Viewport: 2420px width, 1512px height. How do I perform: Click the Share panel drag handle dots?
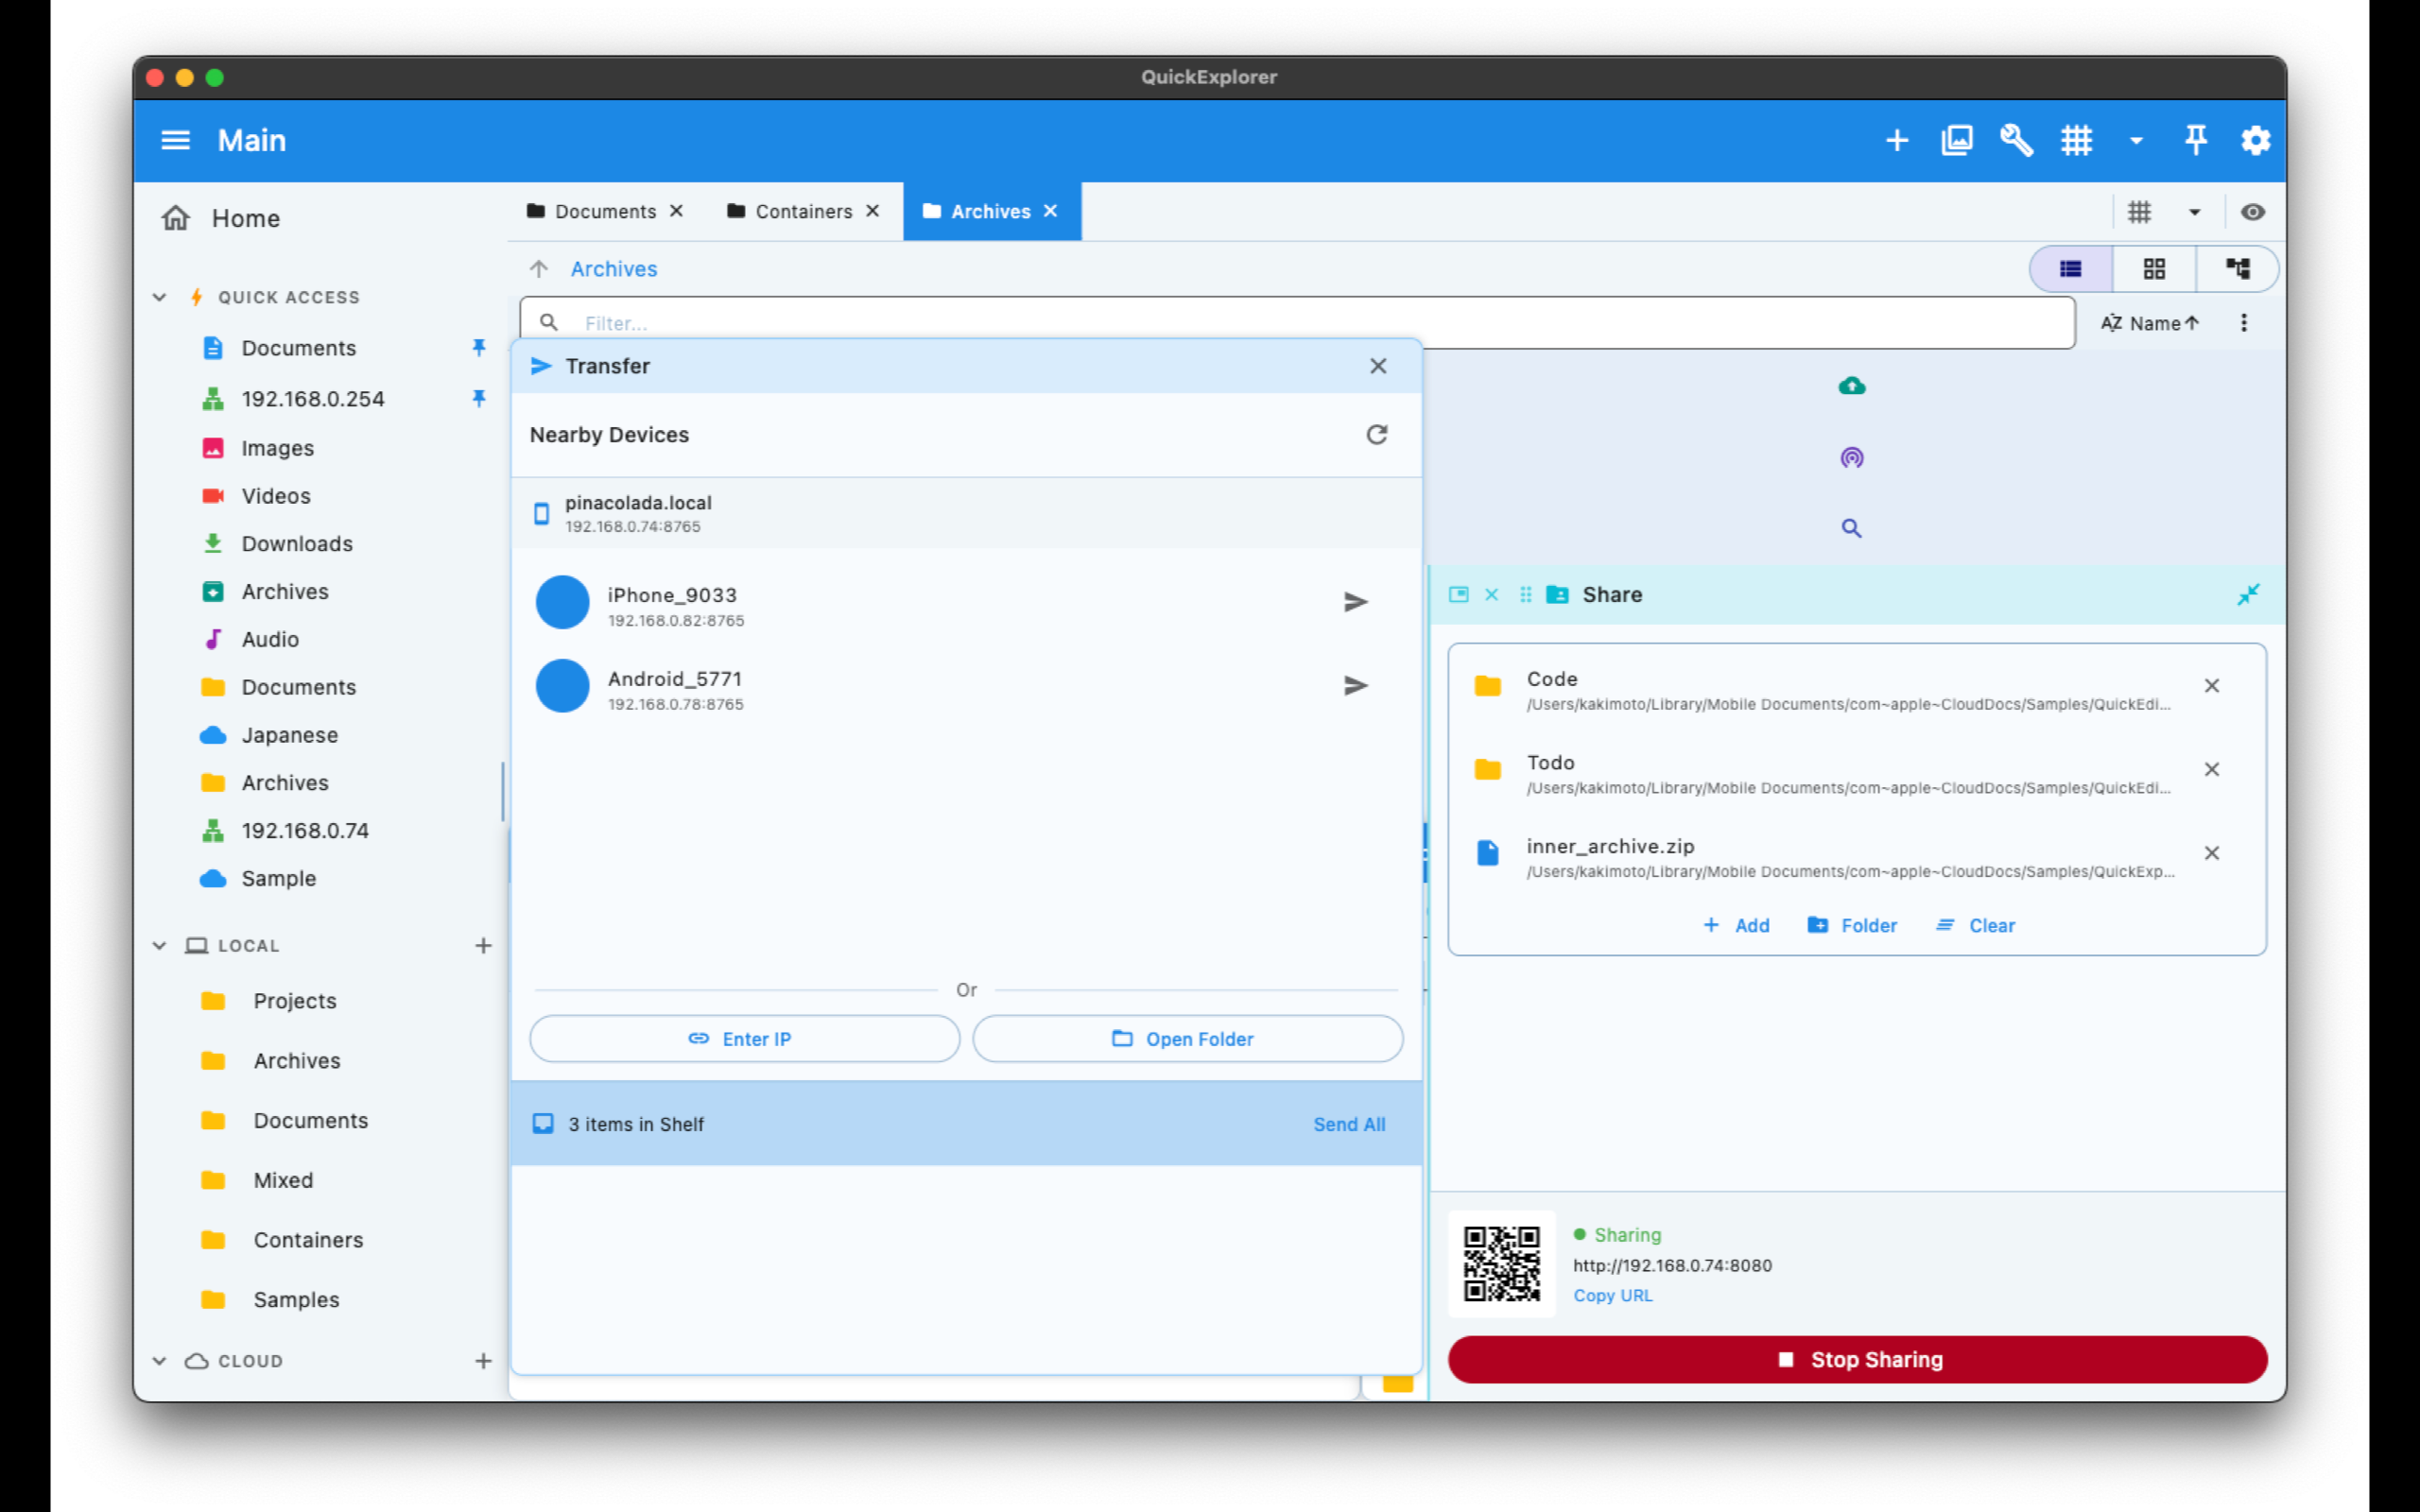[1525, 595]
